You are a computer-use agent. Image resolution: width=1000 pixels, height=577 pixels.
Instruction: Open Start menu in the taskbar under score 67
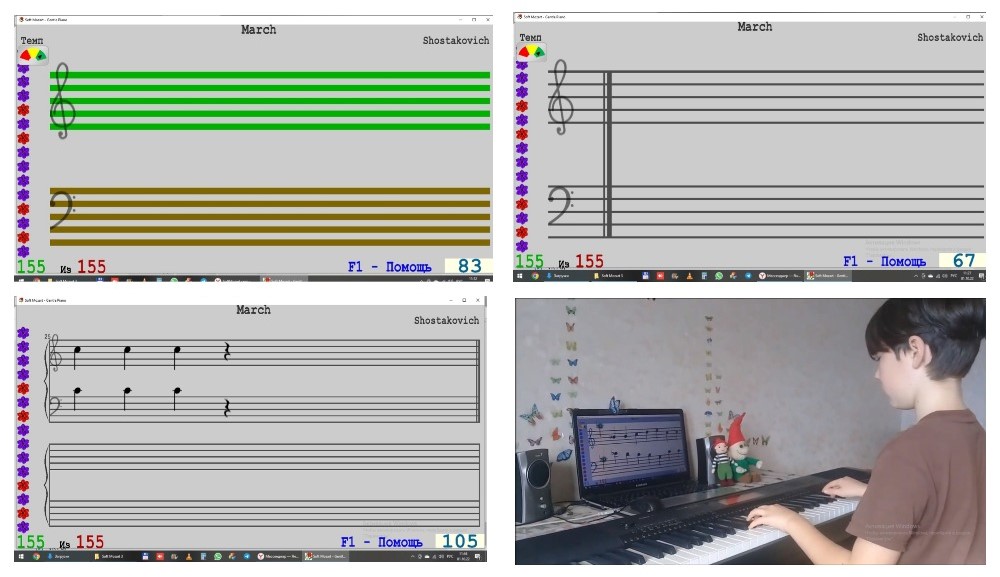point(519,275)
